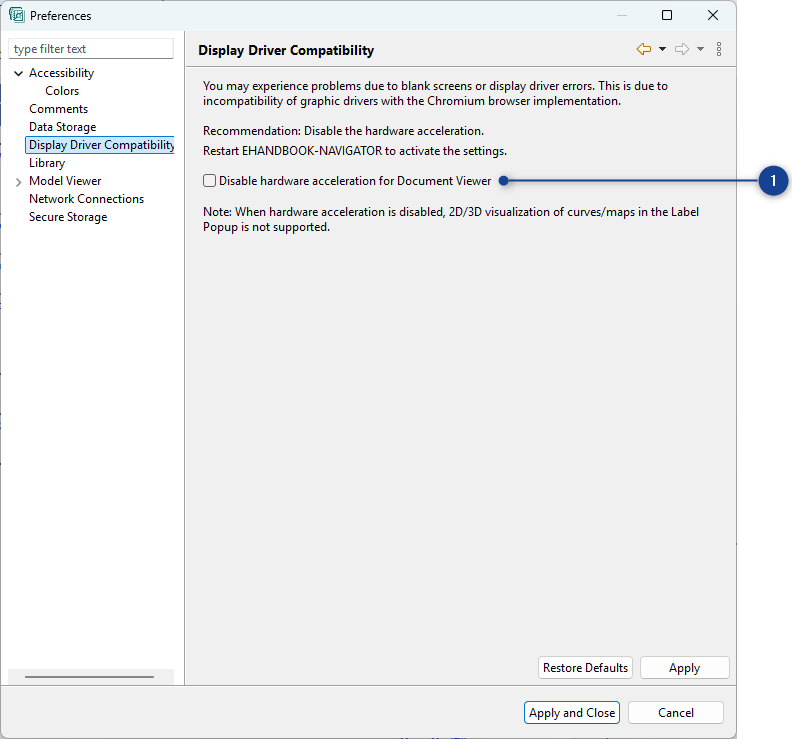This screenshot has width=792, height=739.
Task: Click the type filter text field
Action: 91,48
